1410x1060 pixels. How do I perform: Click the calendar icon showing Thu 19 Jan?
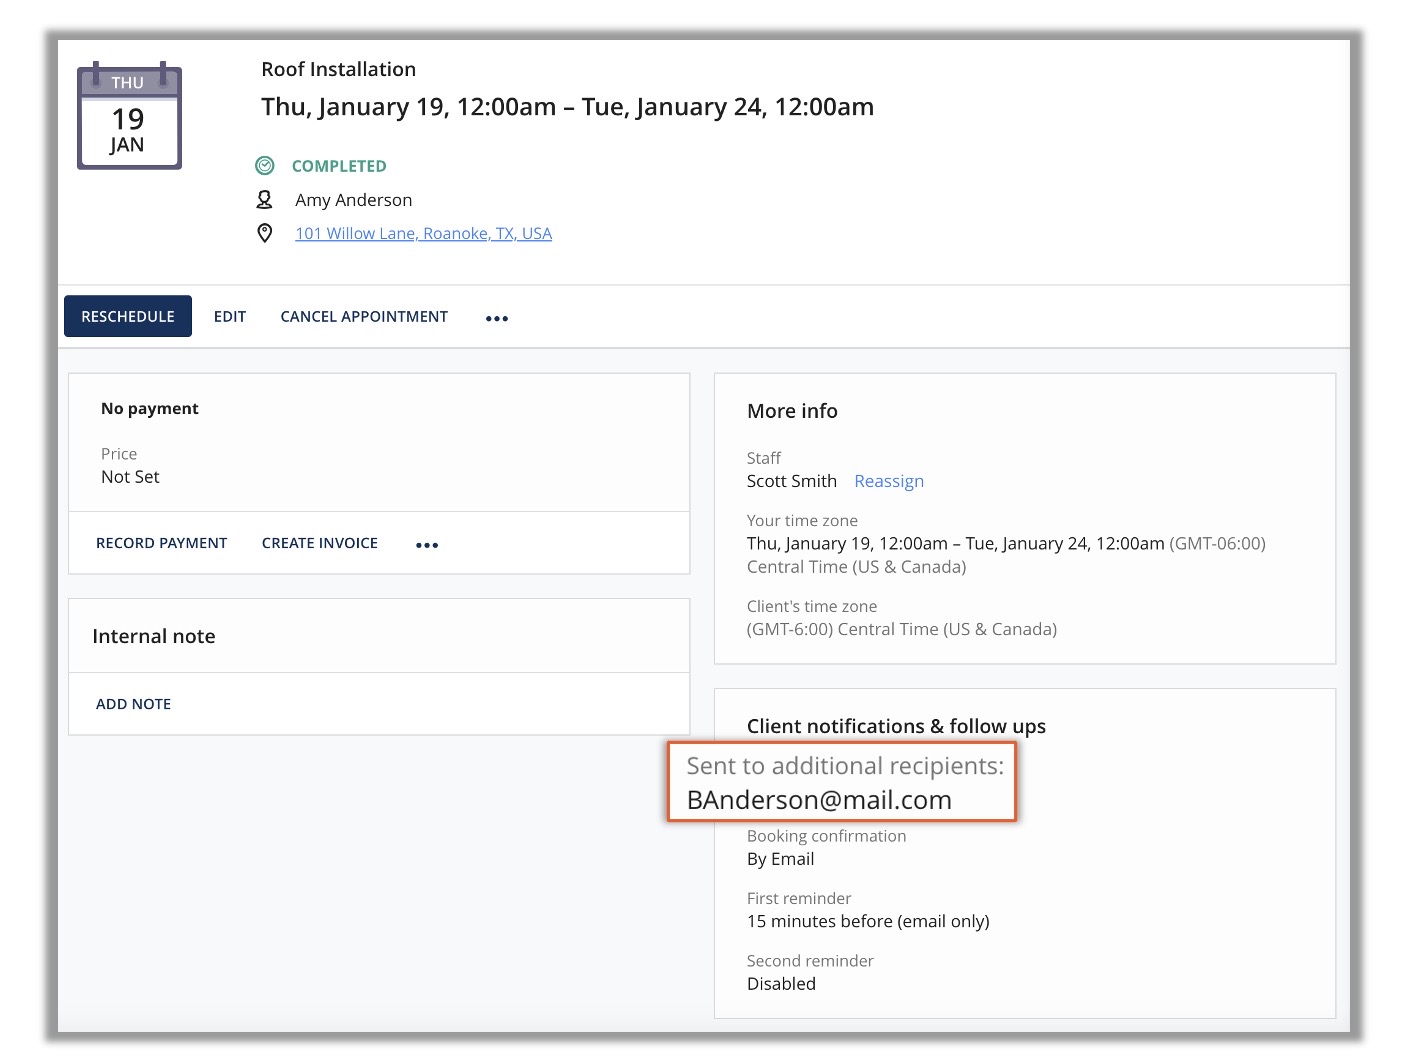pos(129,116)
